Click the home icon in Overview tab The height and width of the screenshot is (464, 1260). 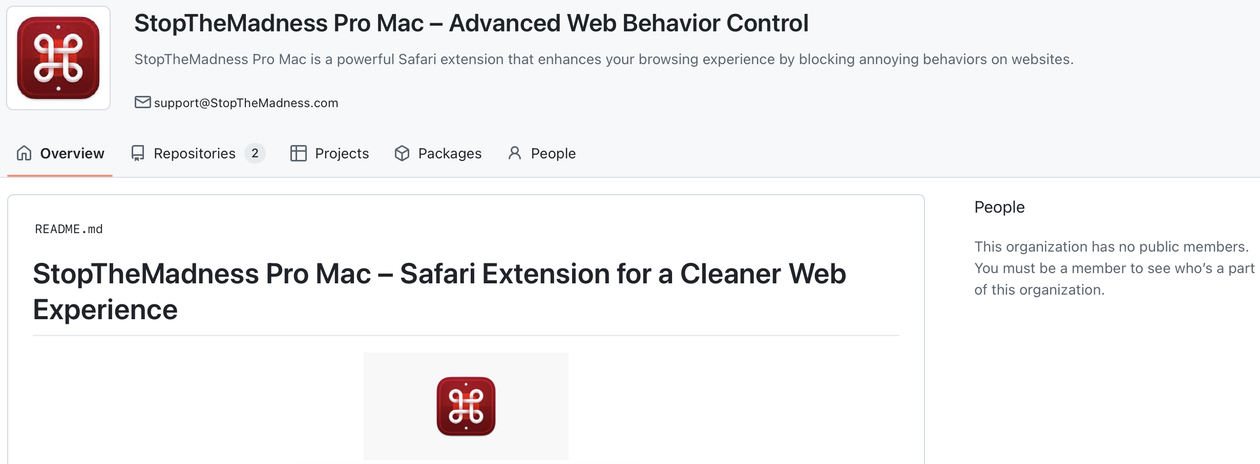(24, 153)
